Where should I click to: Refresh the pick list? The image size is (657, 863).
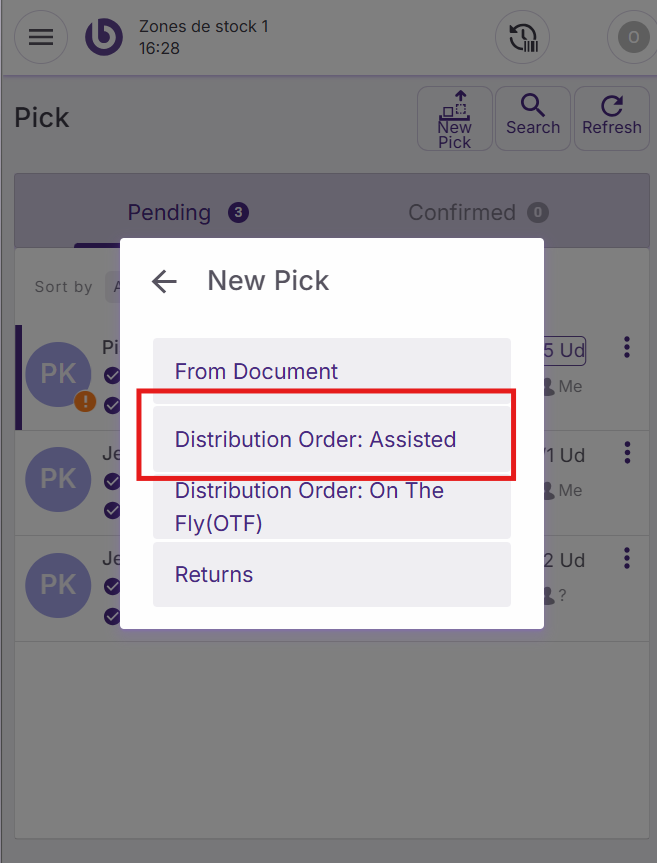click(x=611, y=119)
